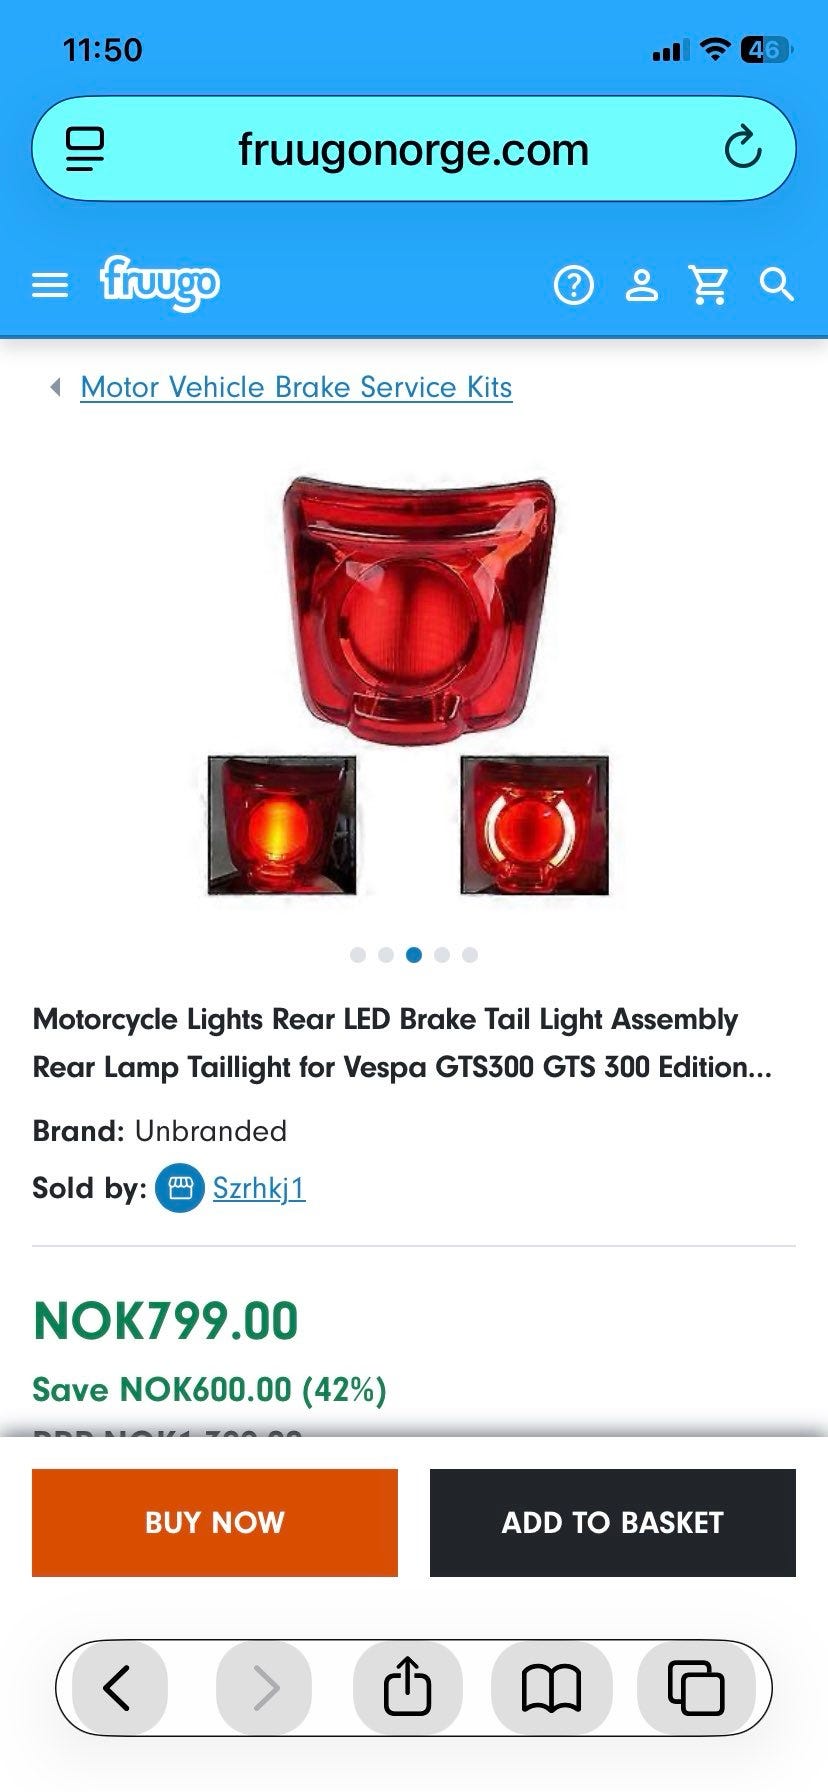Select the first image carousel dot
The width and height of the screenshot is (828, 1792).
358,955
